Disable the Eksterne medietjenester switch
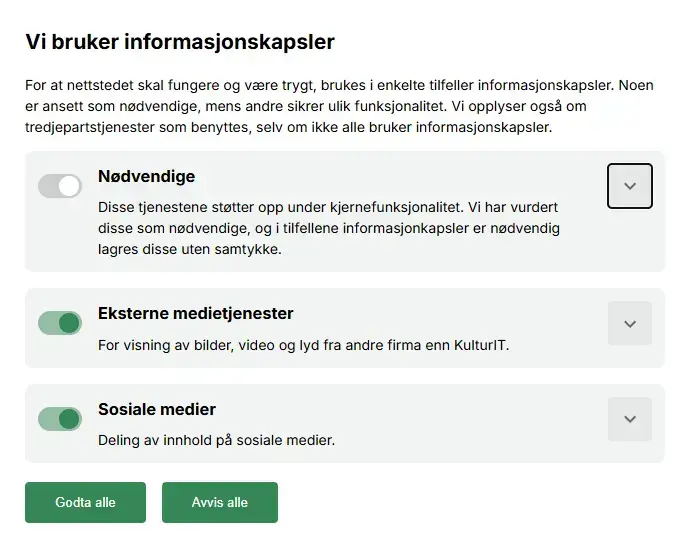The image size is (693, 538). click(x=59, y=323)
